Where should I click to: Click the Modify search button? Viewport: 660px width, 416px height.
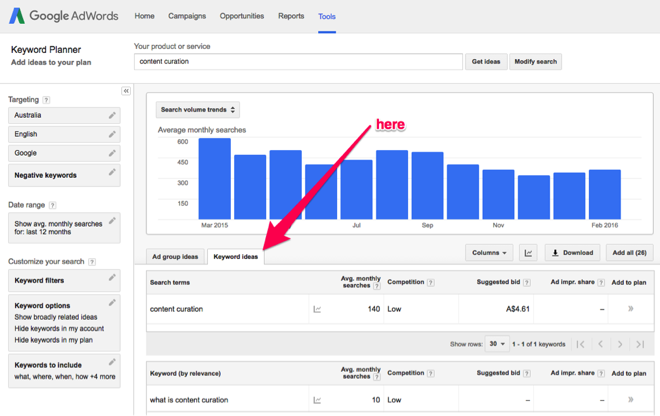(x=535, y=61)
